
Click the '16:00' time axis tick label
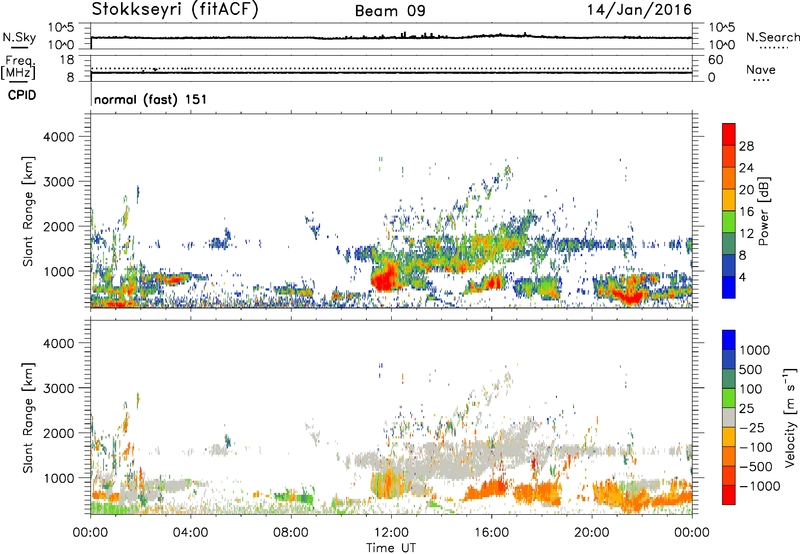coord(491,533)
